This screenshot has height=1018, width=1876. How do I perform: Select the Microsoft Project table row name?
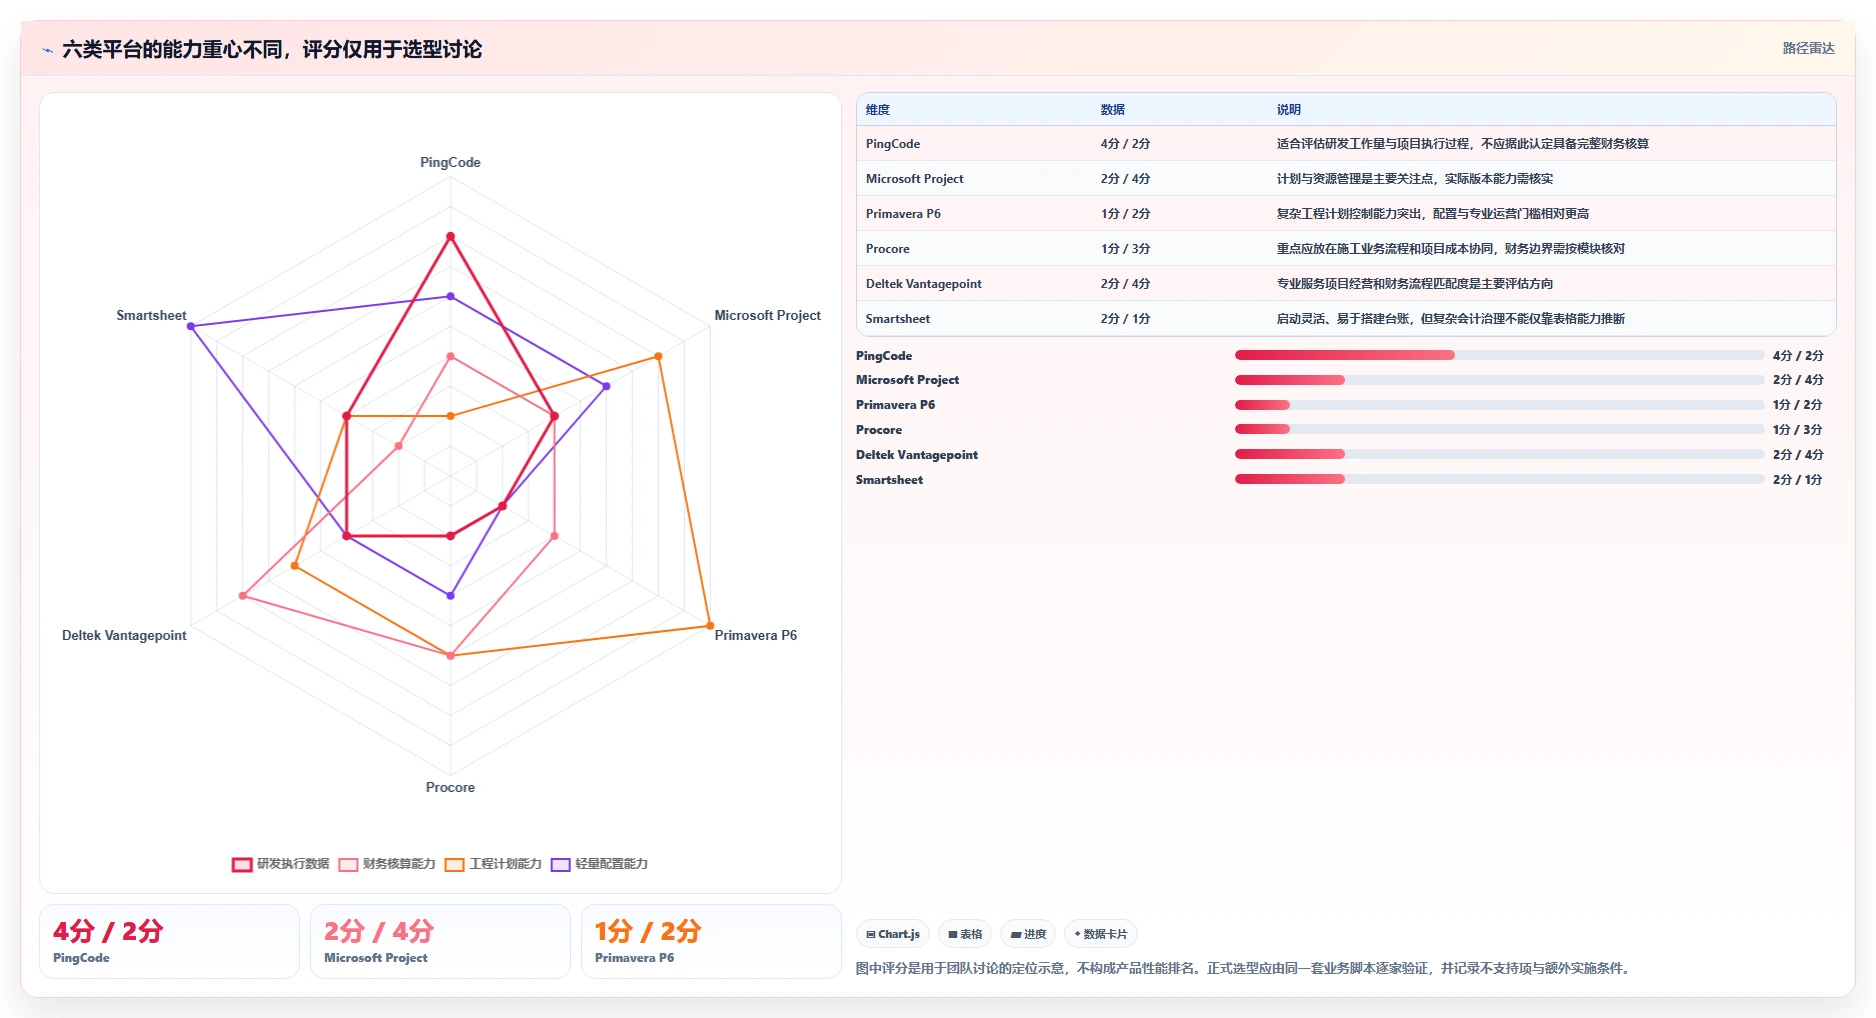[915, 179]
